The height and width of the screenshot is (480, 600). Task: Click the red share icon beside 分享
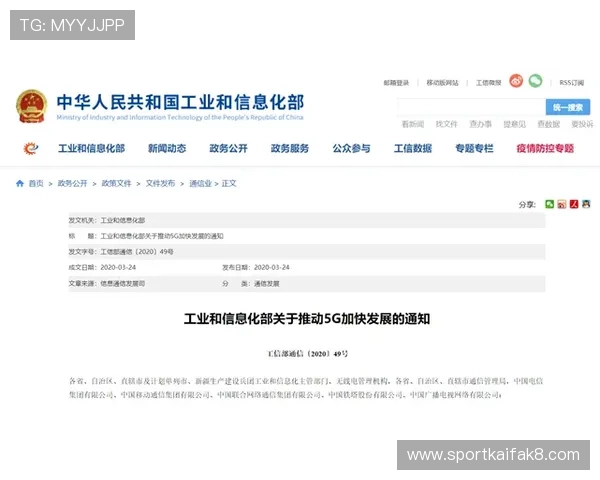coord(574,204)
